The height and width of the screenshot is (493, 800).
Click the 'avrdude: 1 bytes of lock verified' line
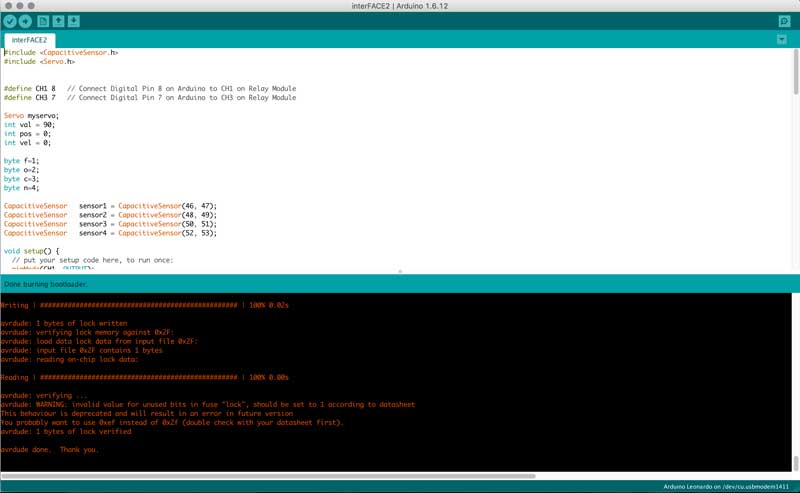(x=66, y=432)
